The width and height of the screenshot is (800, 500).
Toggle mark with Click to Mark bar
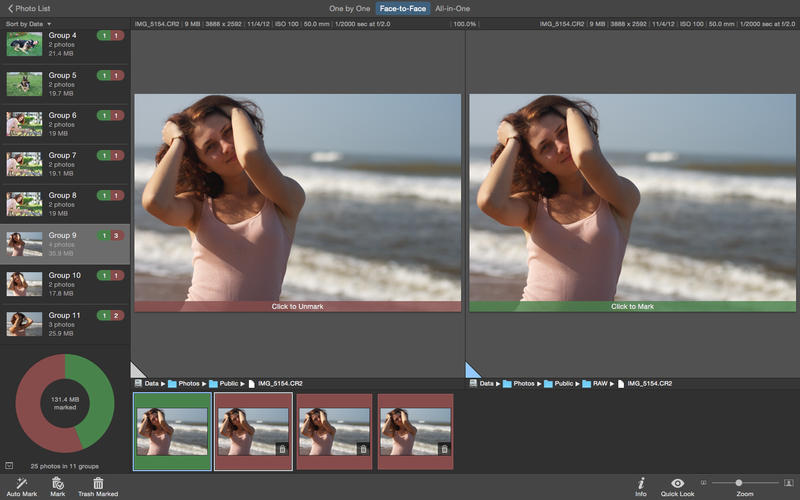(632, 306)
